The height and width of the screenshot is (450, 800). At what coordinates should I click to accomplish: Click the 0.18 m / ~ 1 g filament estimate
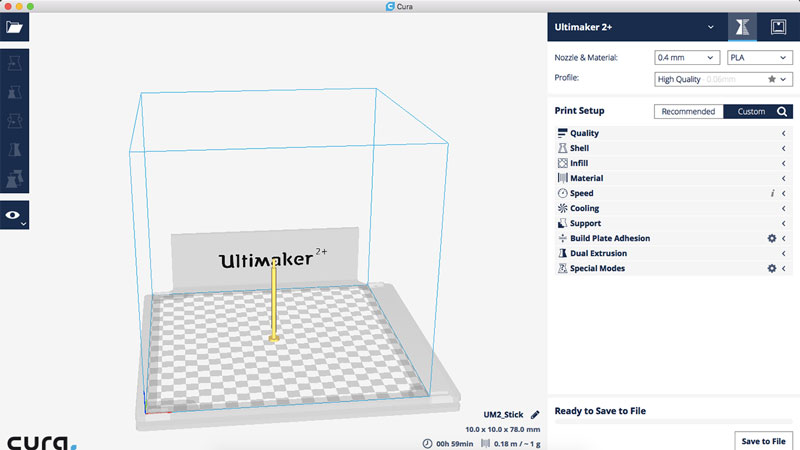pos(517,444)
